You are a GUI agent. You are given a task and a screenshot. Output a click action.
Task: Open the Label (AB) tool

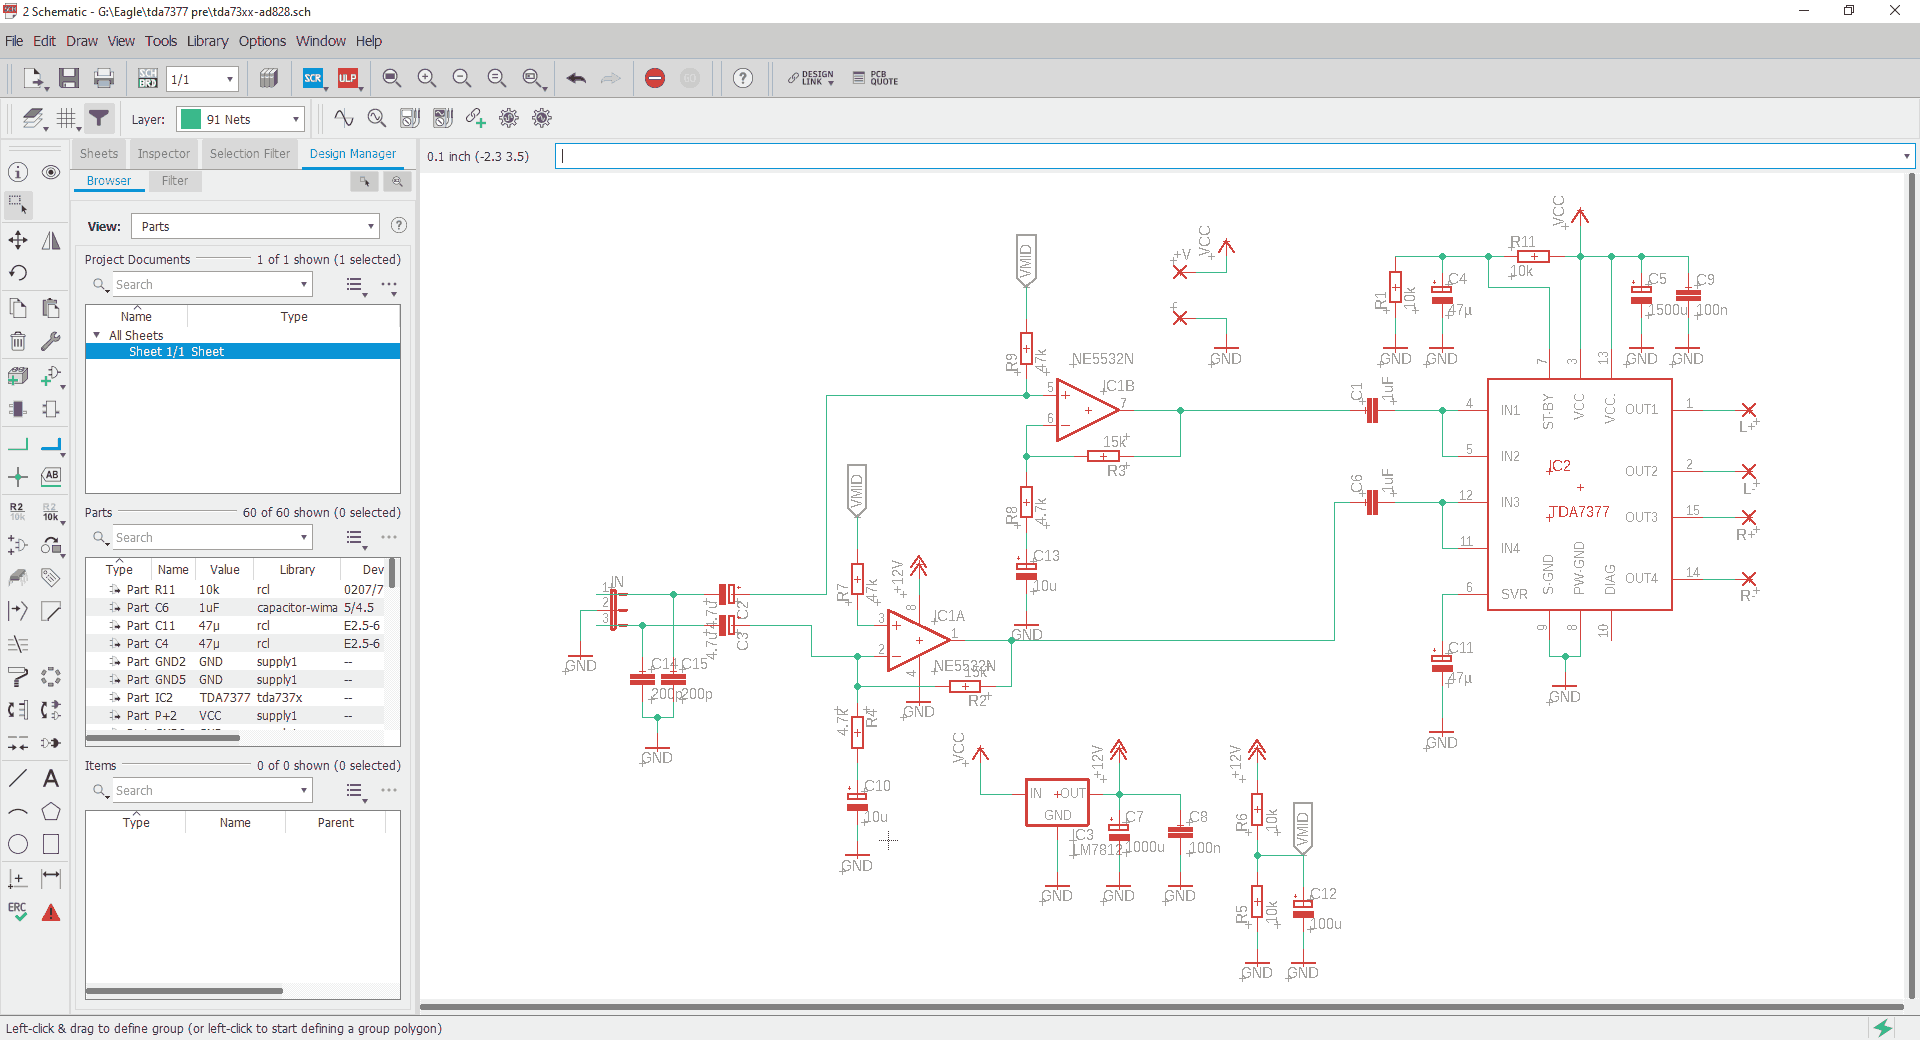click(51, 477)
